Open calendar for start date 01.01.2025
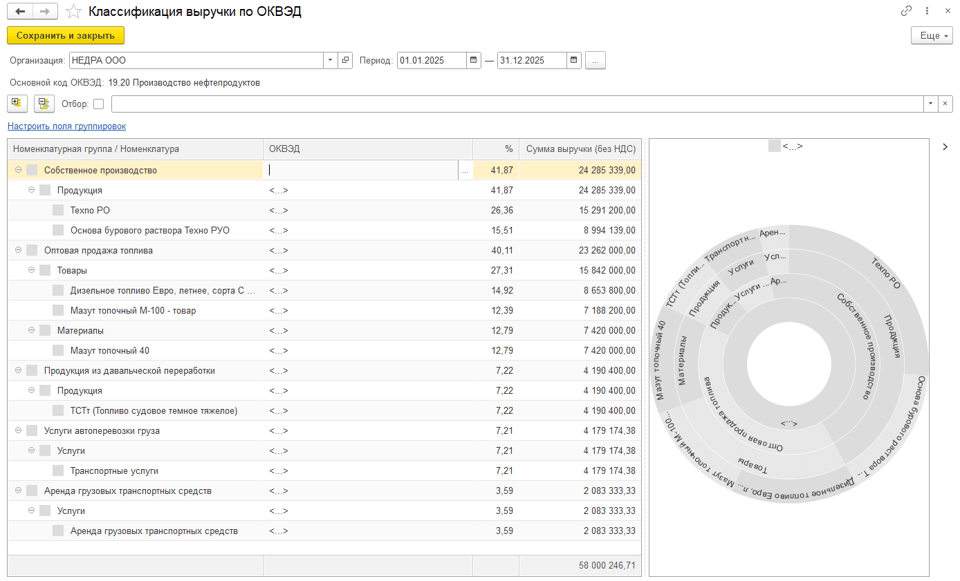The width and height of the screenshot is (960, 581). (x=474, y=60)
